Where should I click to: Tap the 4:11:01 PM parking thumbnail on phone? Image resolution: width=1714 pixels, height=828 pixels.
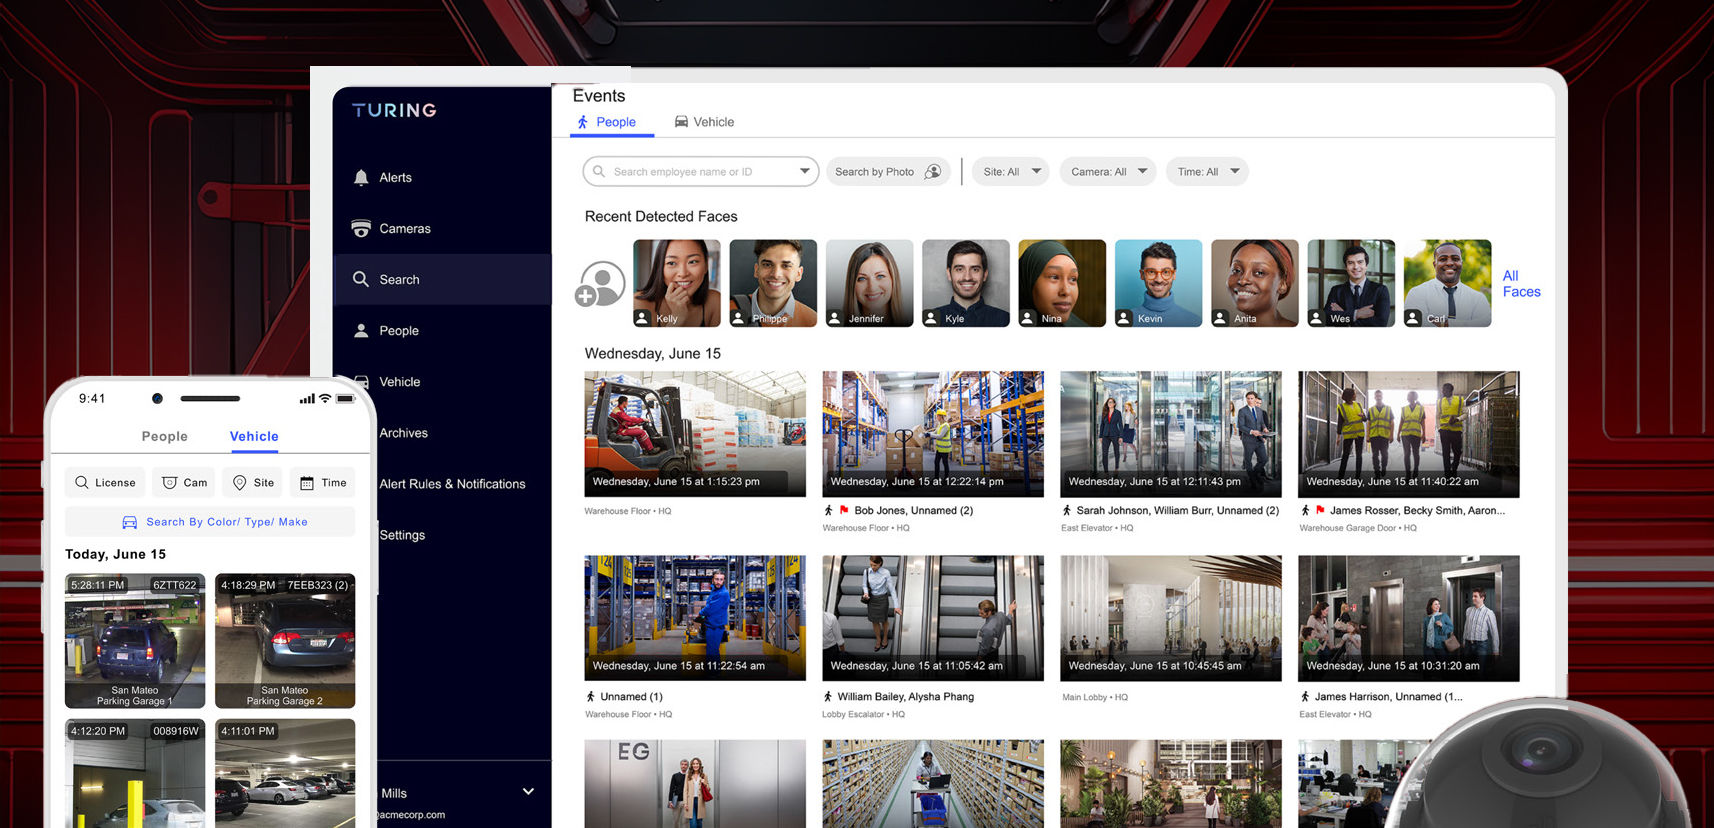[x=285, y=773]
